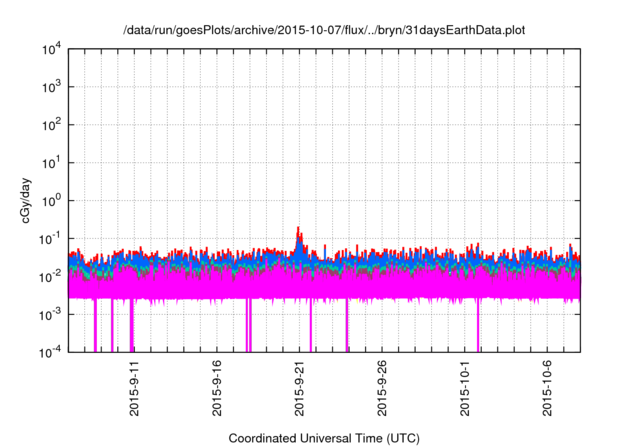Click the 10^-1 y-axis tick label
The image size is (640, 448).
click(50, 239)
